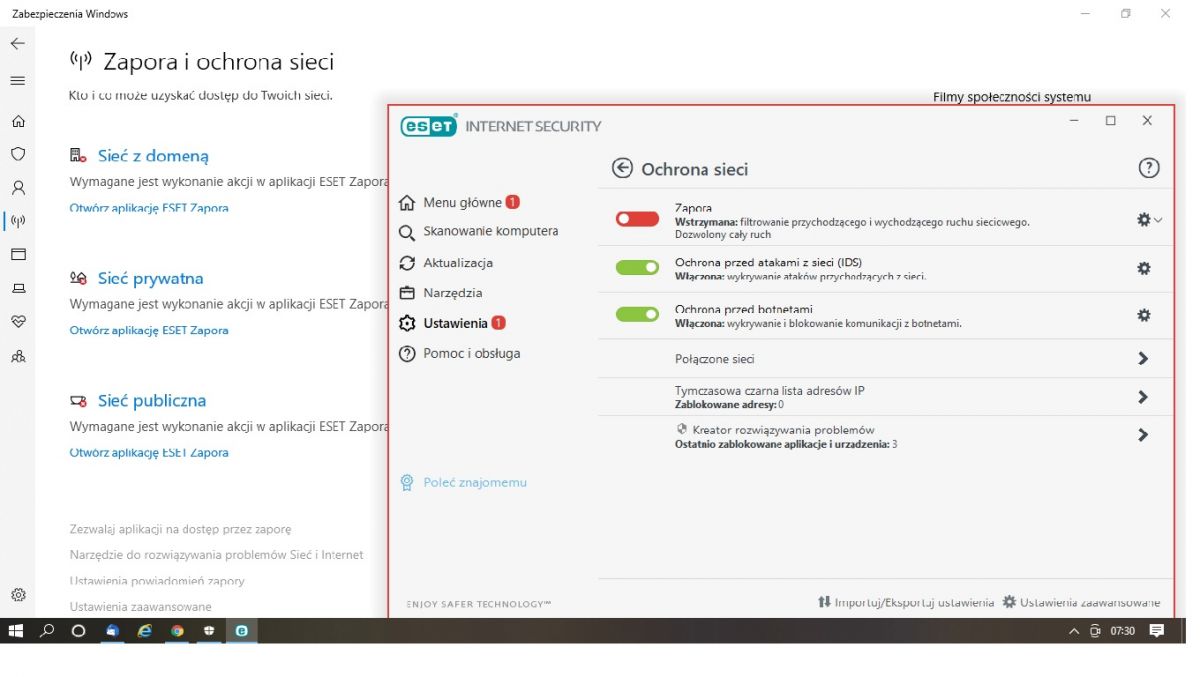Toggle Ochrona przed botnetami switch
1200x677 pixels.
[x=637, y=314]
